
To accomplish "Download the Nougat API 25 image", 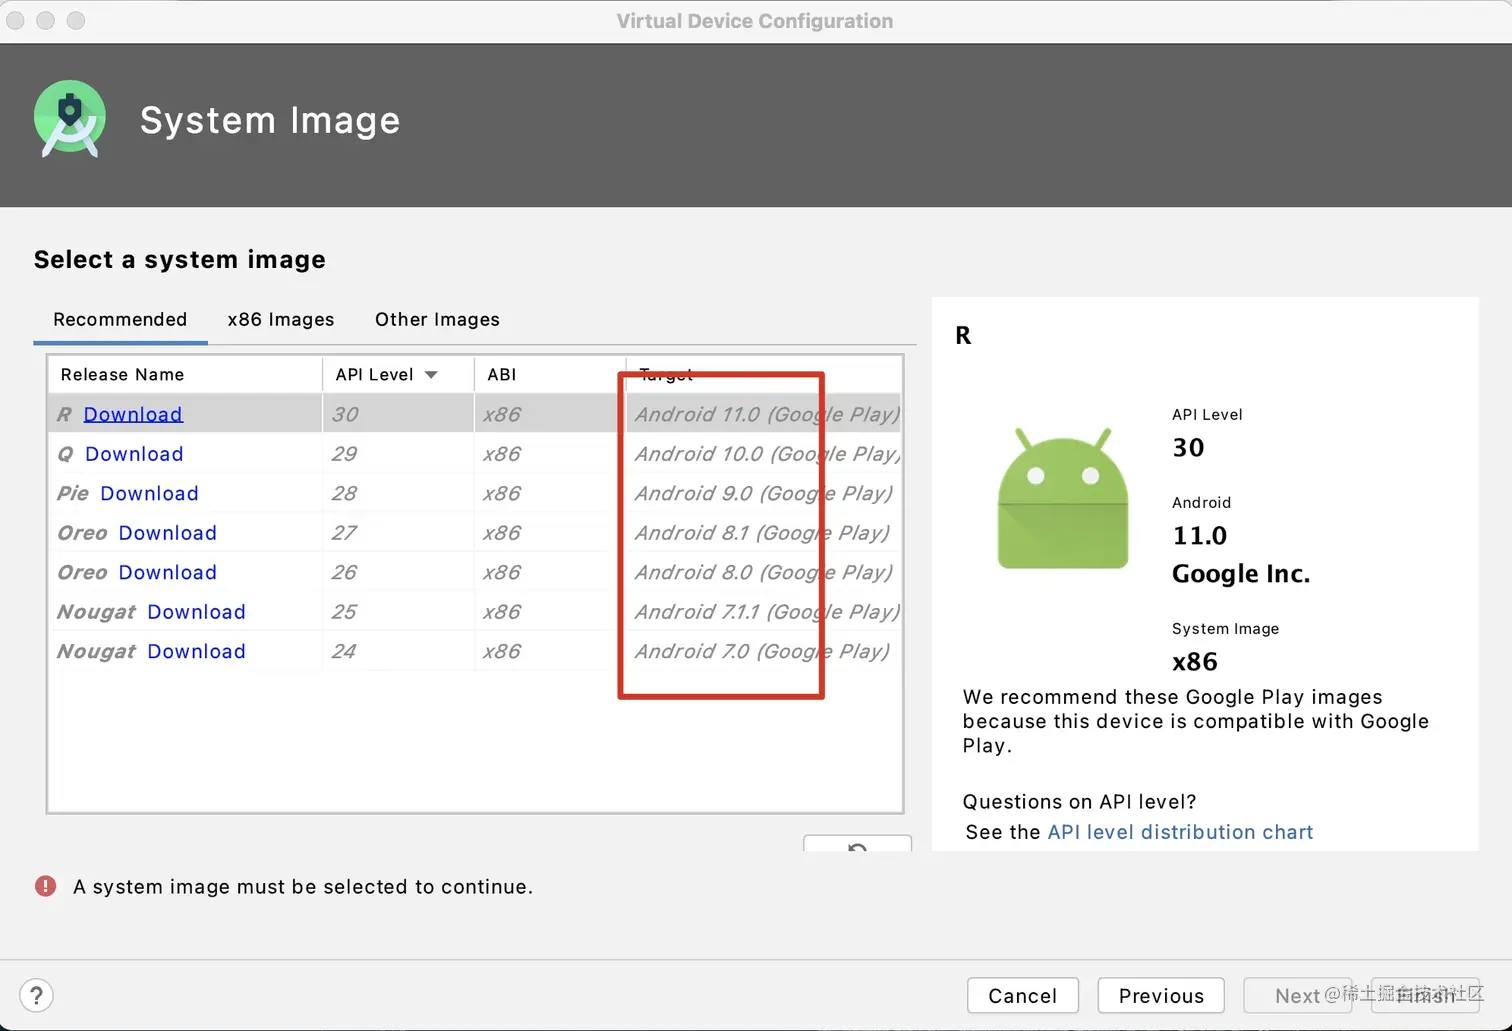I will click(x=196, y=612).
